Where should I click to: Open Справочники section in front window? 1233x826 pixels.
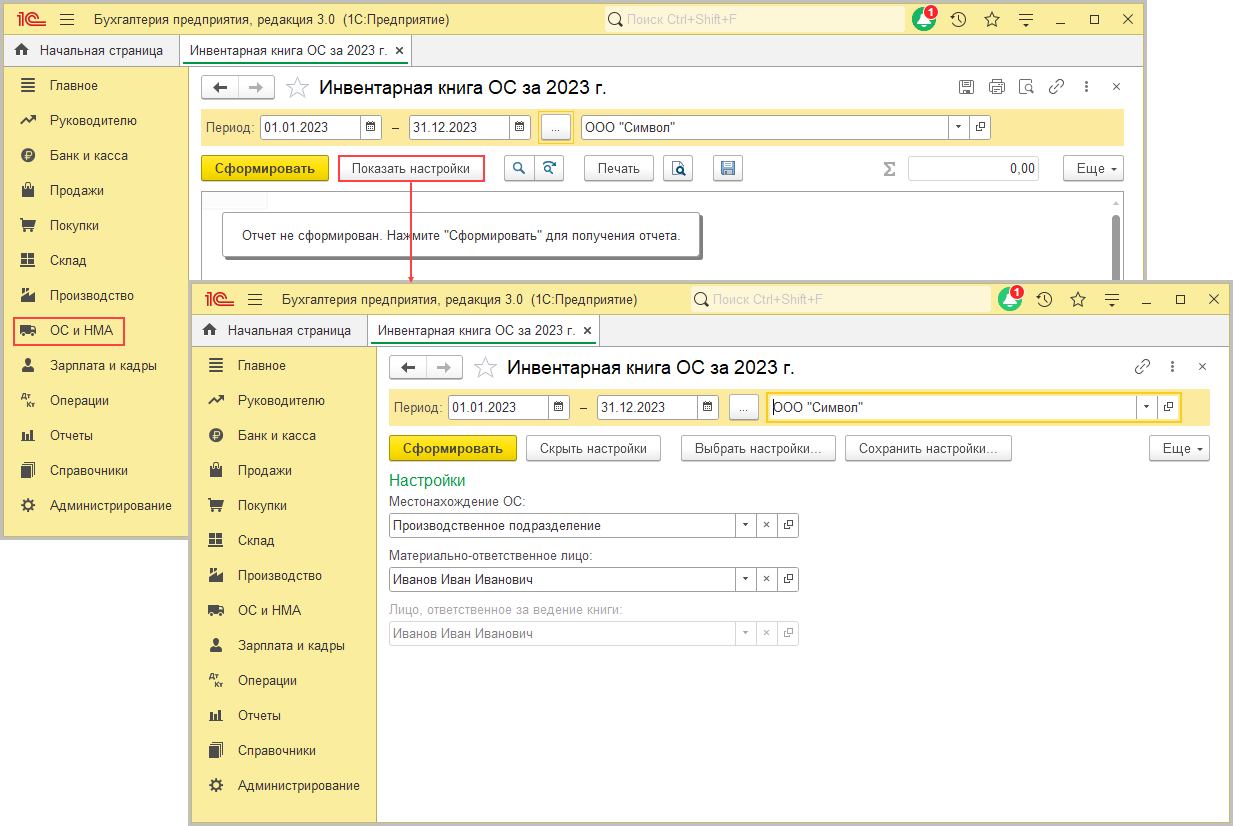(276, 750)
